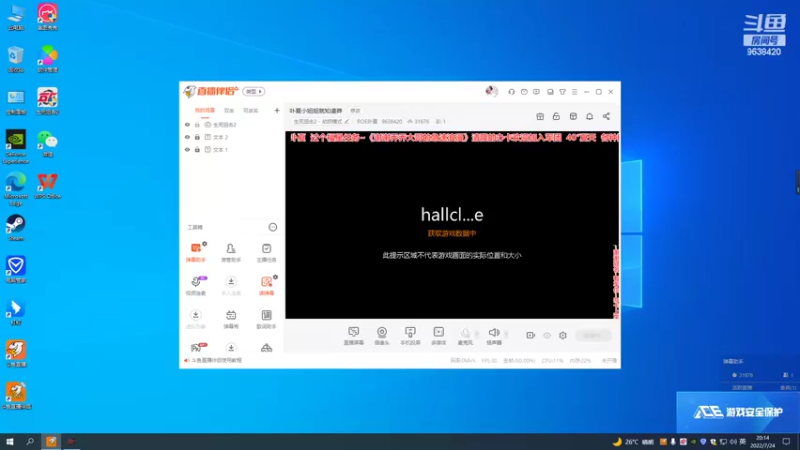
Task: Toggle visibility of 文本 2 source
Action: (187, 137)
